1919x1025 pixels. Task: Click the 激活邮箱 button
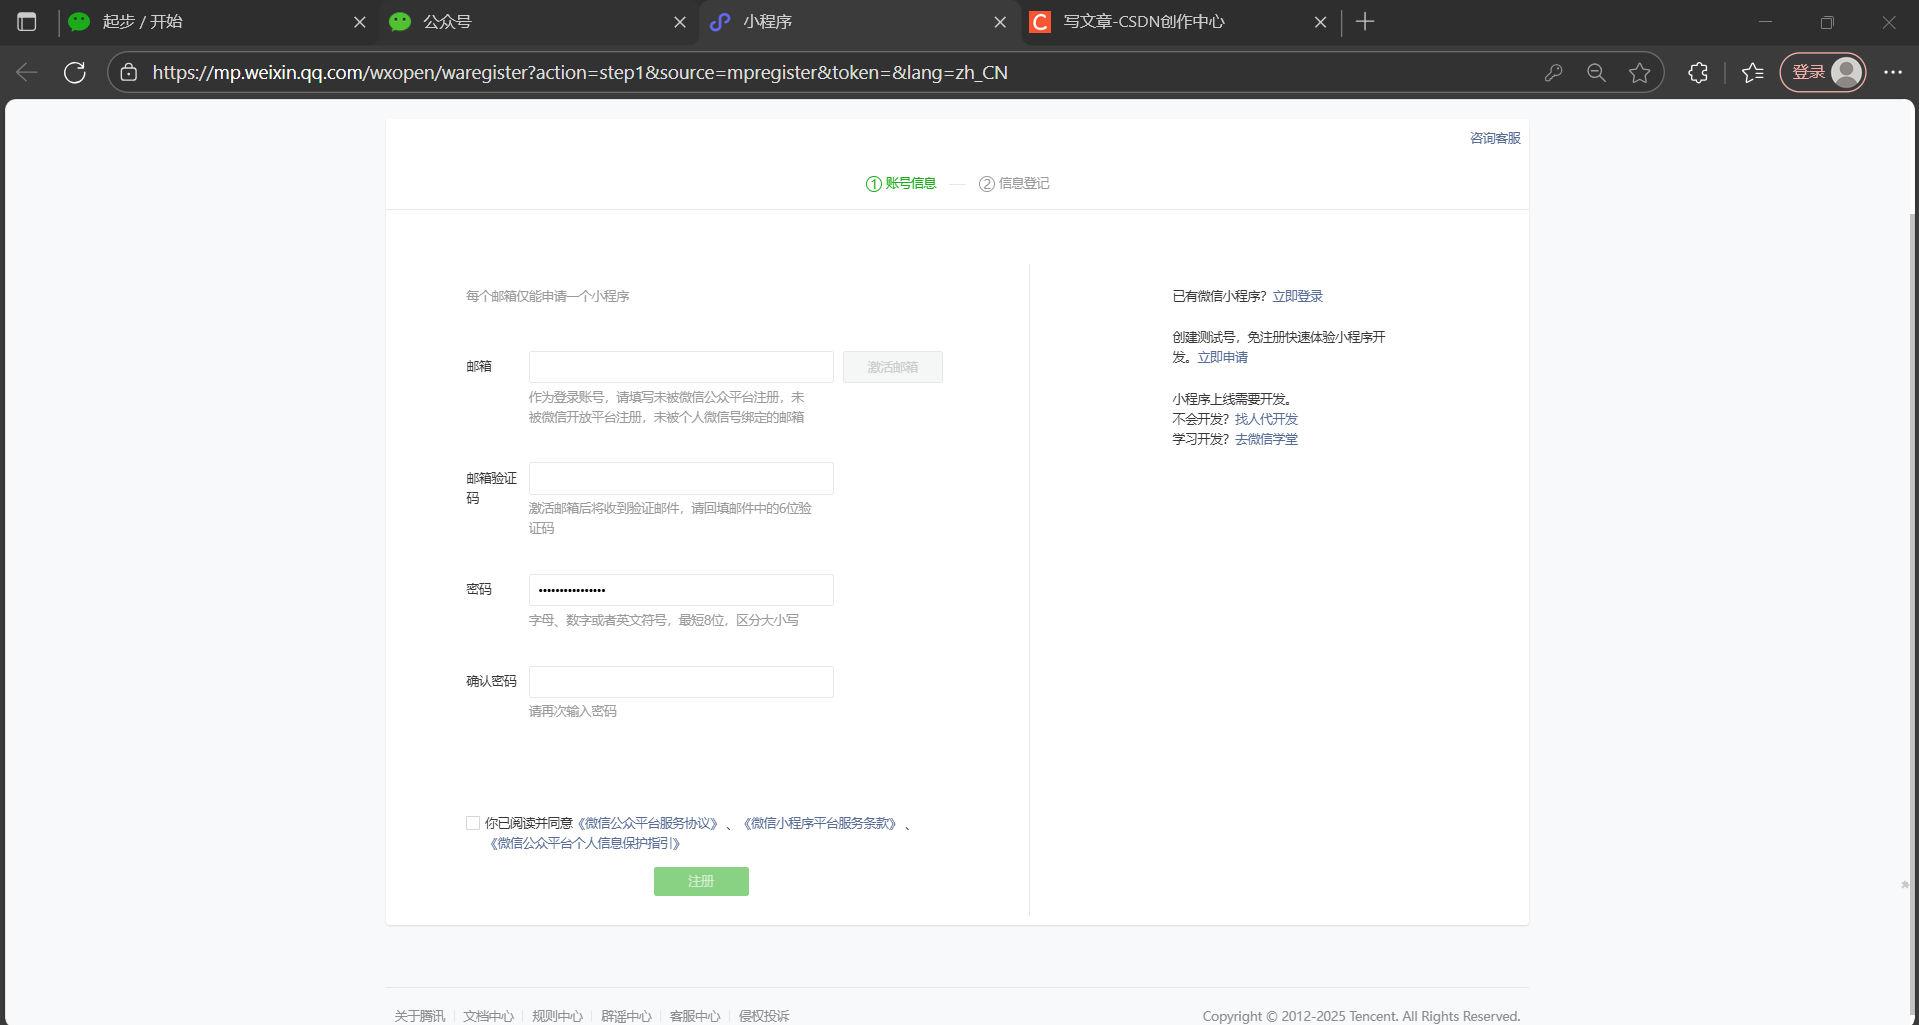tap(893, 367)
